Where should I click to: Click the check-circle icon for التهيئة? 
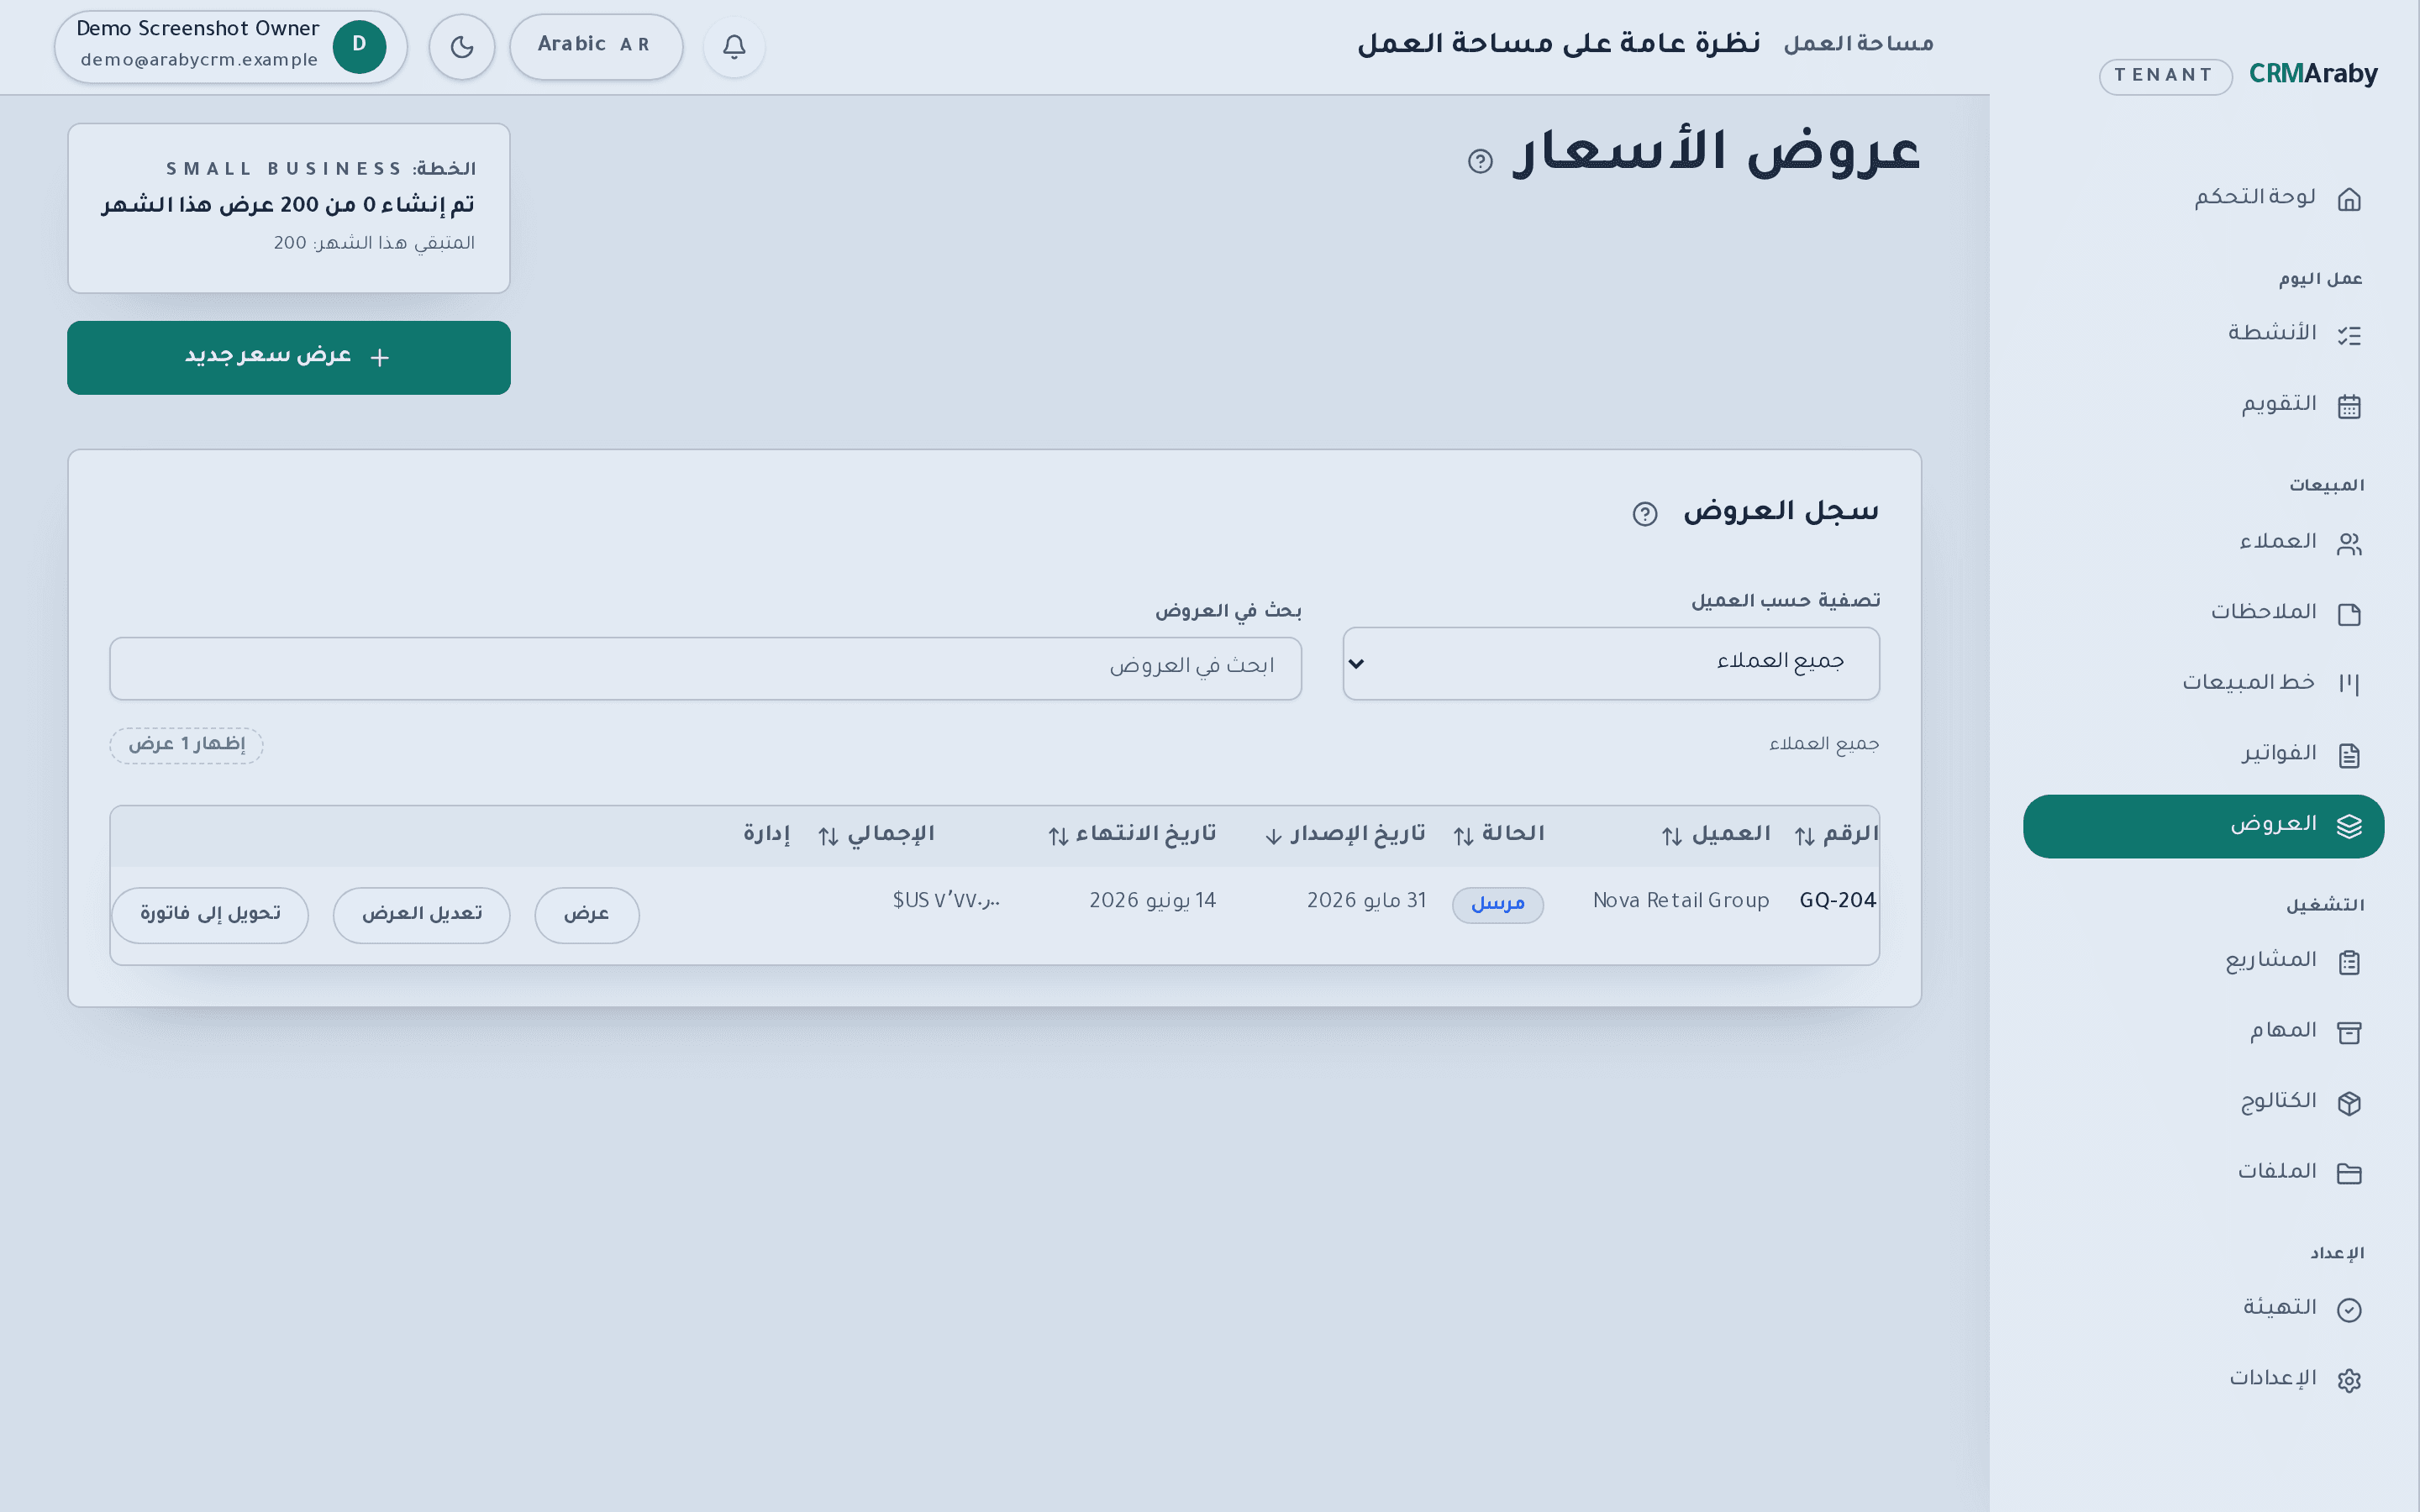tap(2349, 1310)
